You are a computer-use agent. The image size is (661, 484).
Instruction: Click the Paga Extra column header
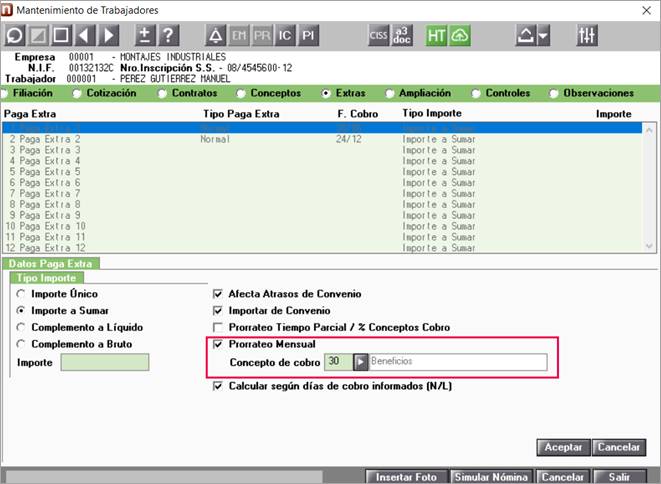point(30,114)
